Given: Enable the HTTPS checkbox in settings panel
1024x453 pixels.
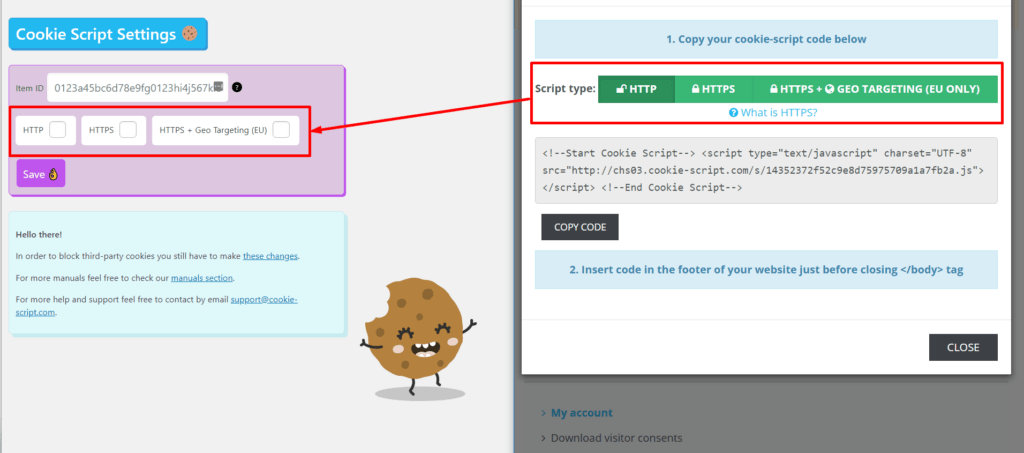Looking at the screenshot, I should [x=128, y=129].
